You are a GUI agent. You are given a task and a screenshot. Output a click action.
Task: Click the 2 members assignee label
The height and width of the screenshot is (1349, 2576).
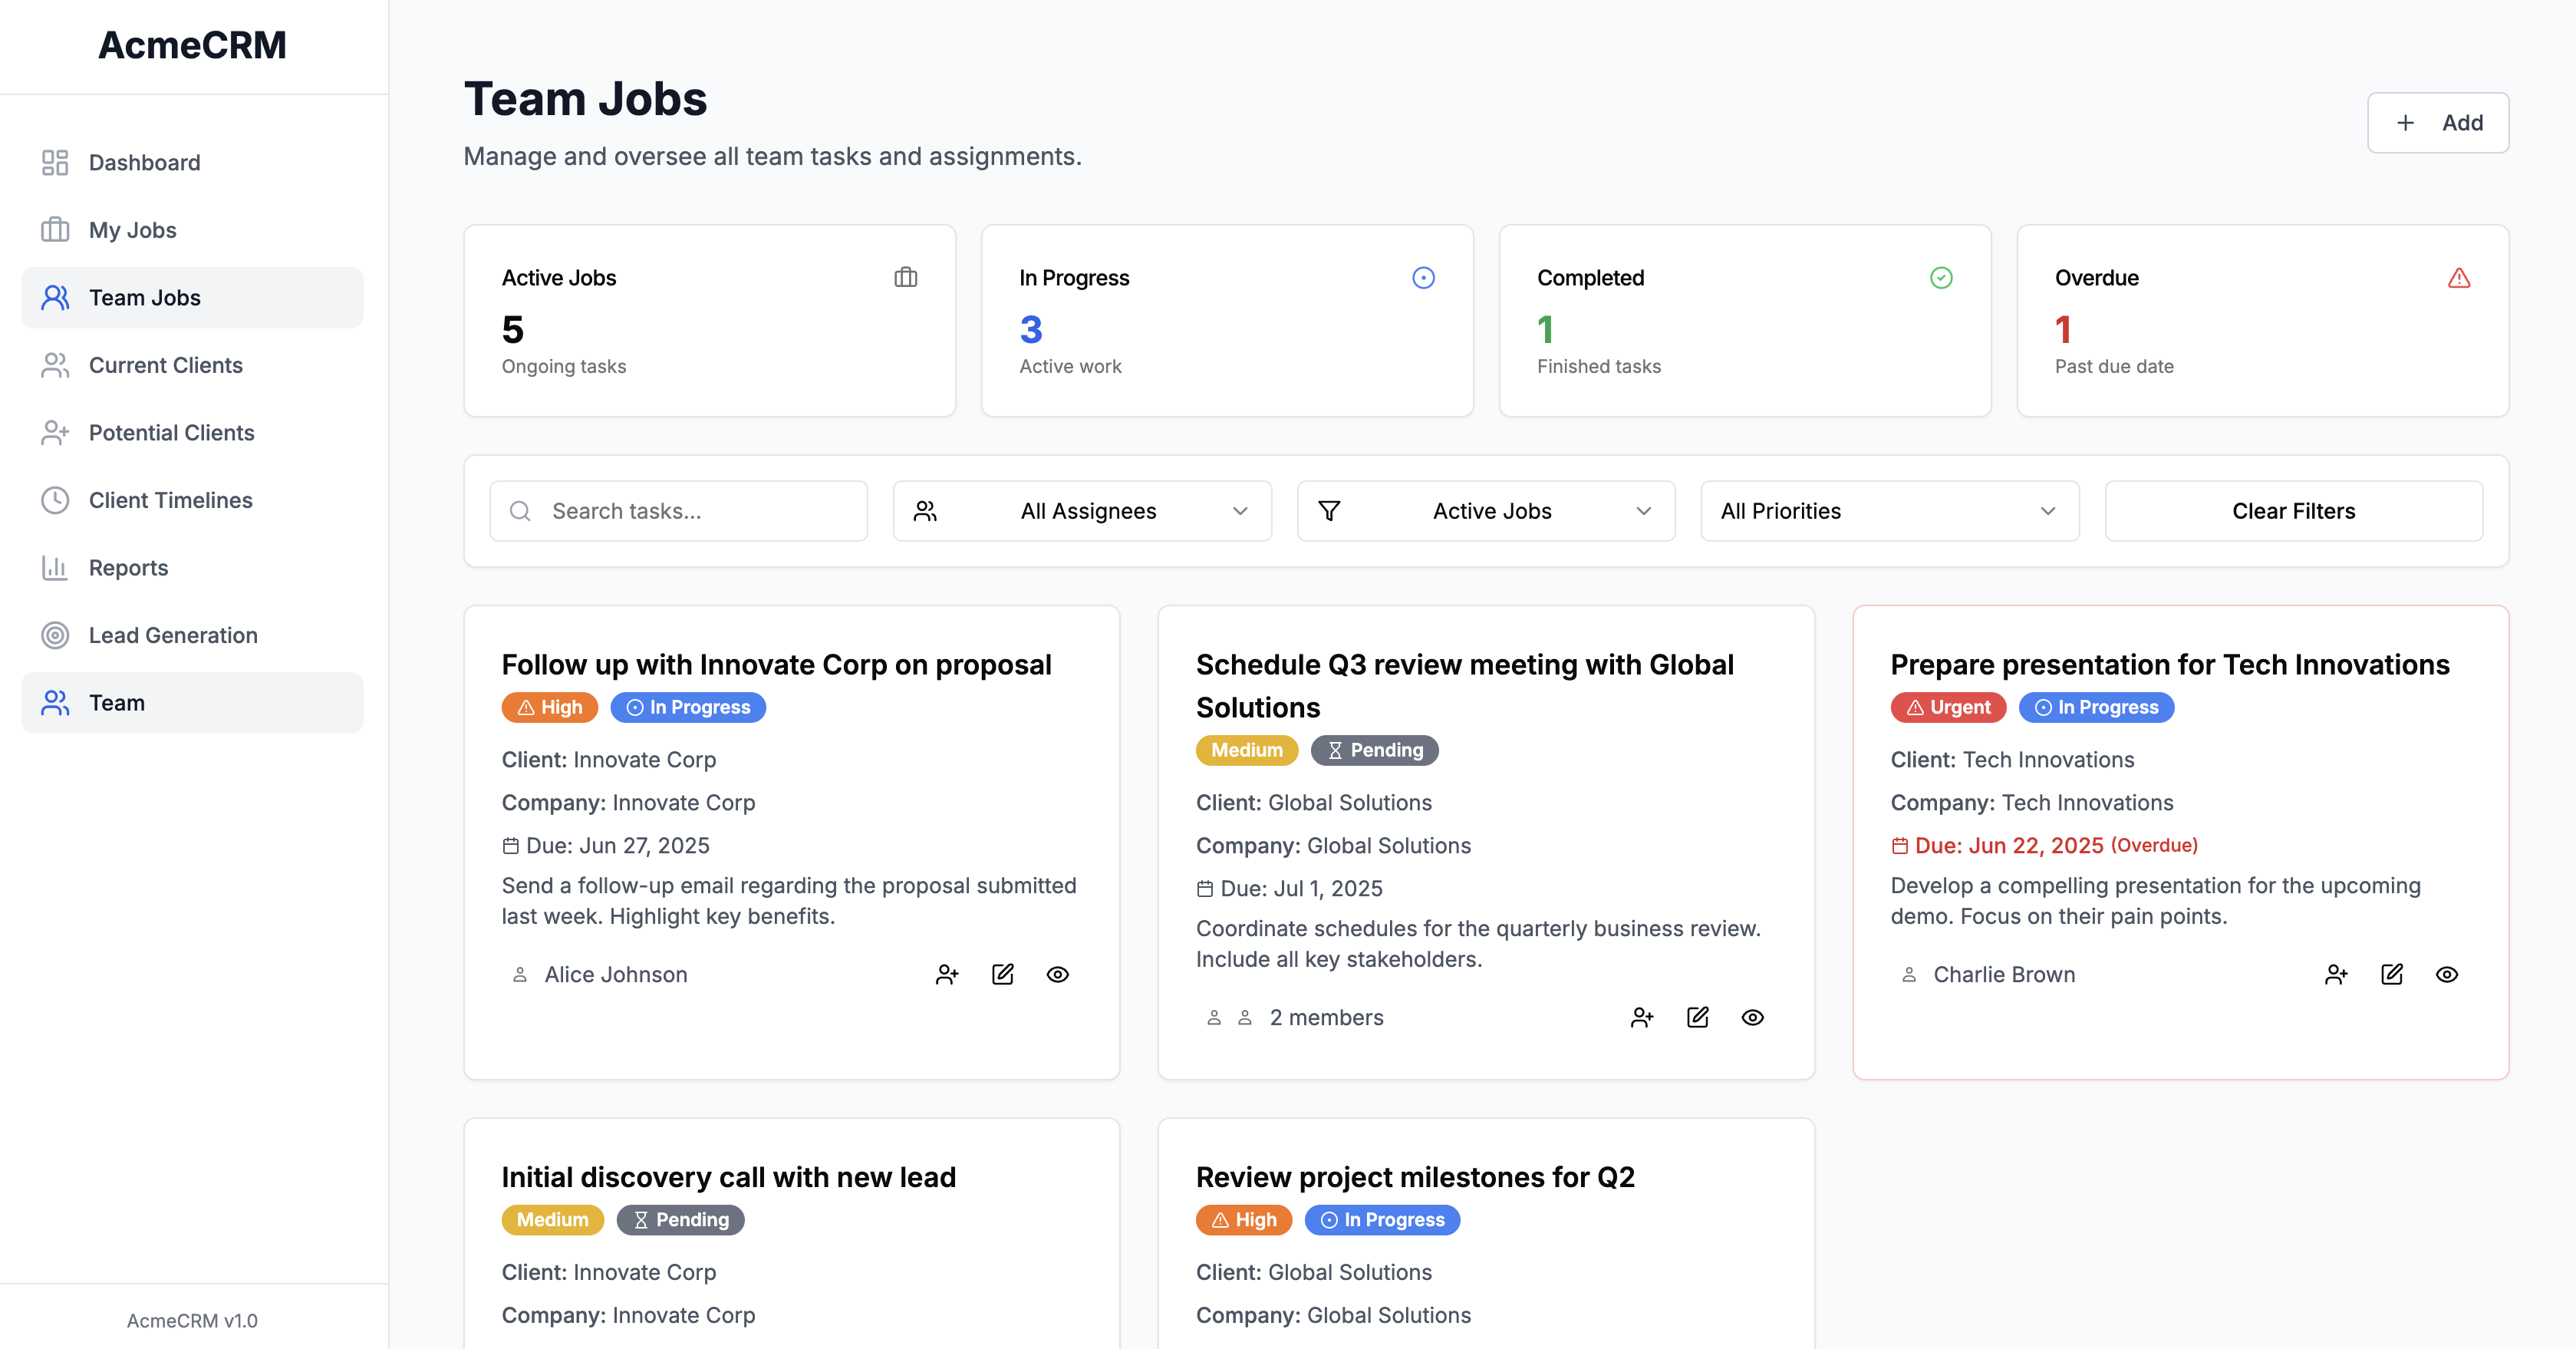1326,1017
